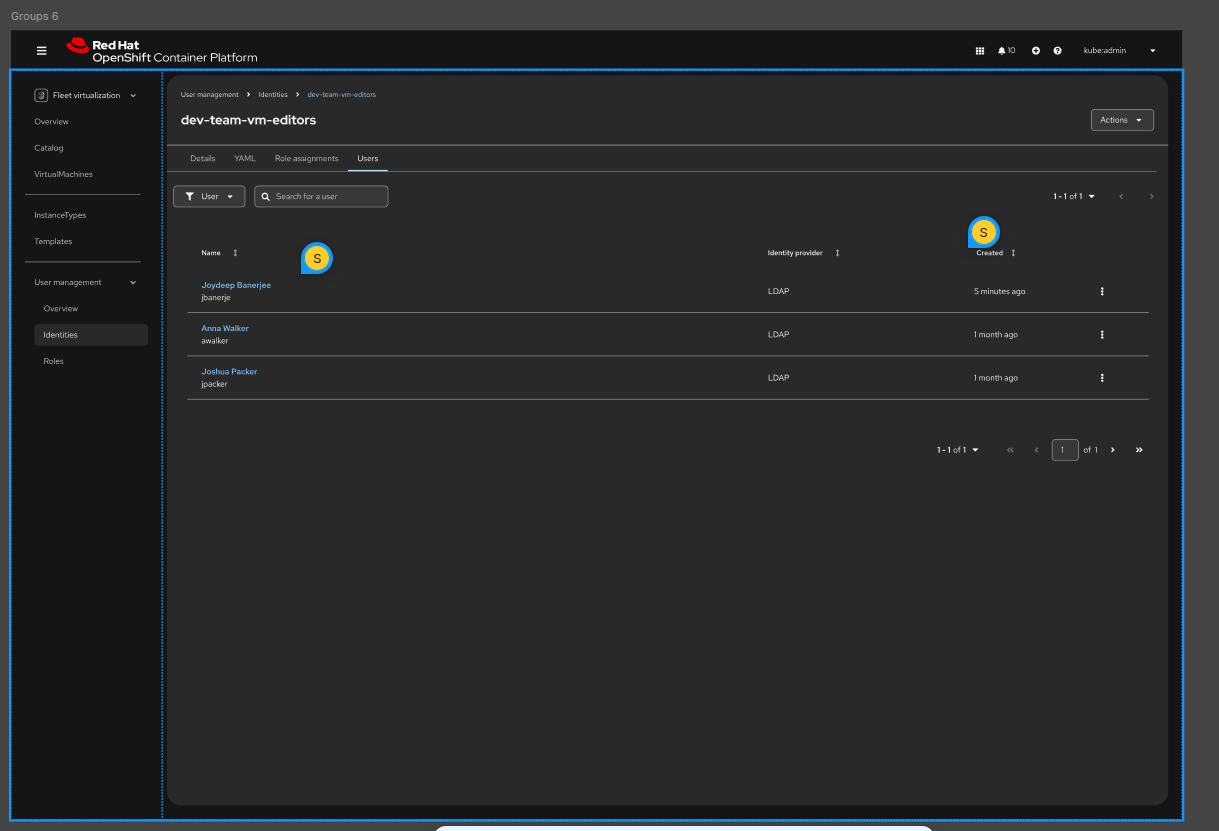Go to last page of pagination
The width and height of the screenshot is (1219, 831).
click(x=1139, y=450)
